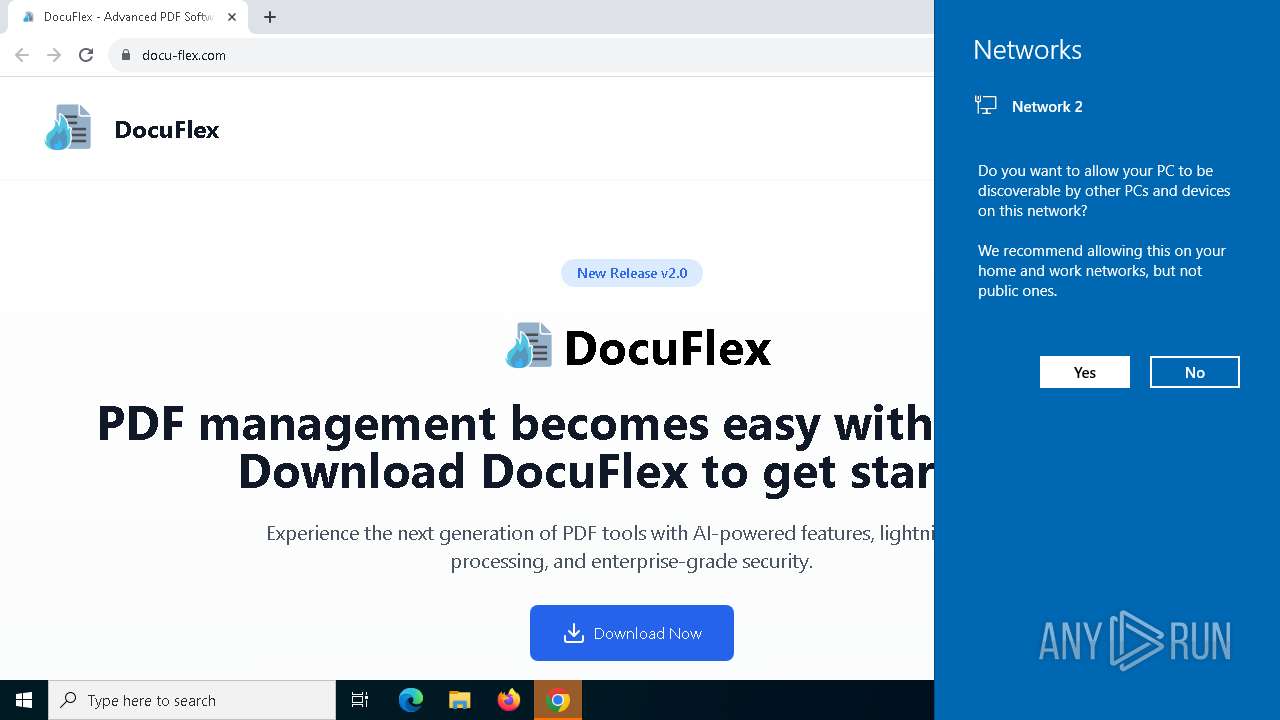Click the Download Now button

point(632,633)
